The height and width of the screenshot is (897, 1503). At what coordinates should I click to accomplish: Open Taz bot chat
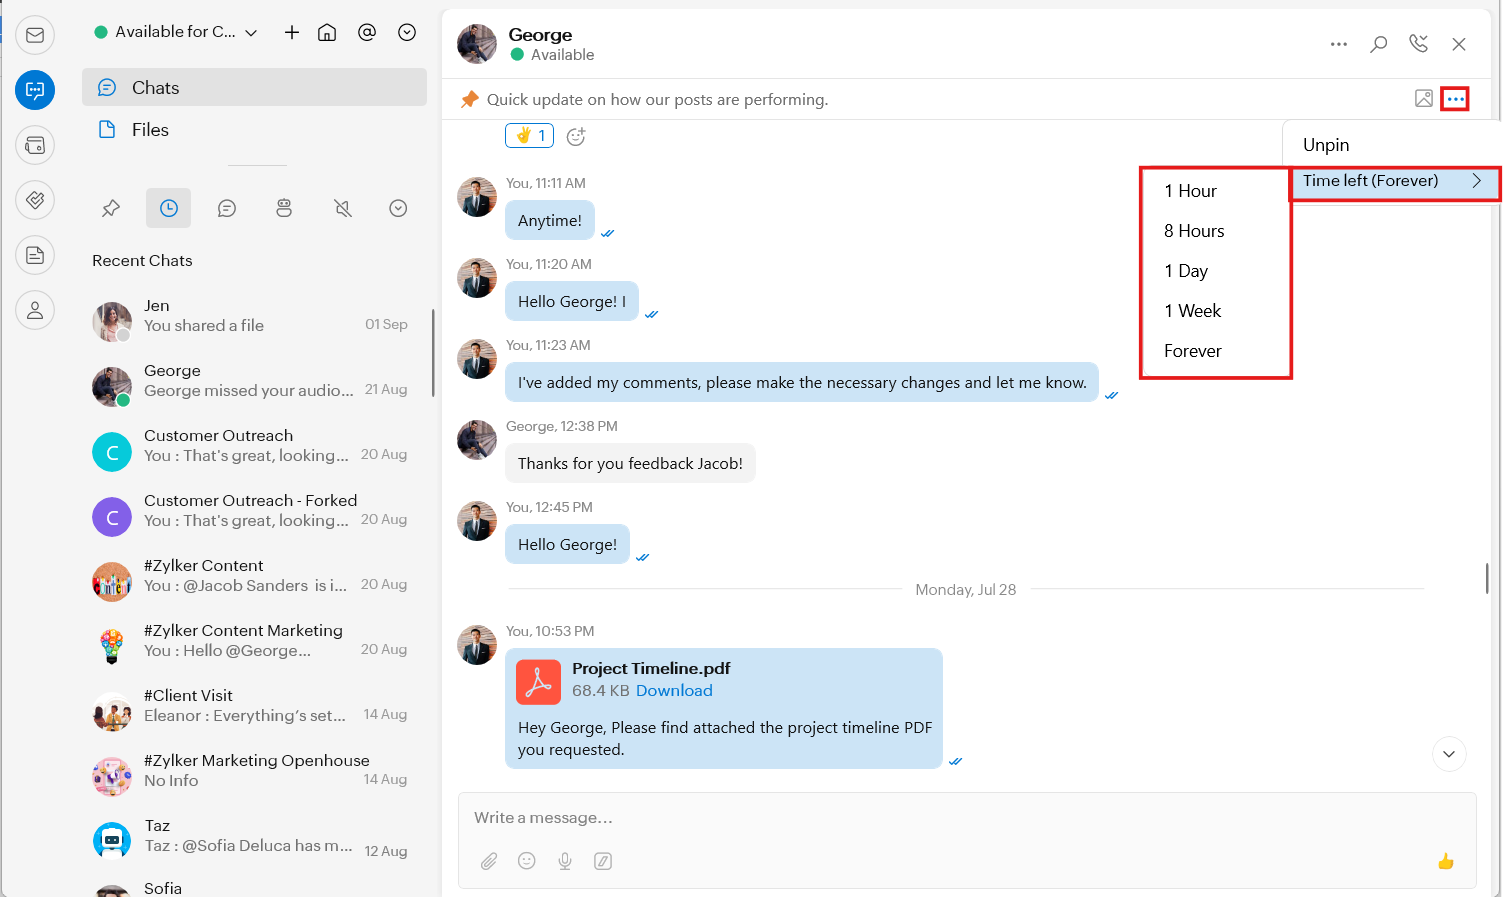point(254,842)
